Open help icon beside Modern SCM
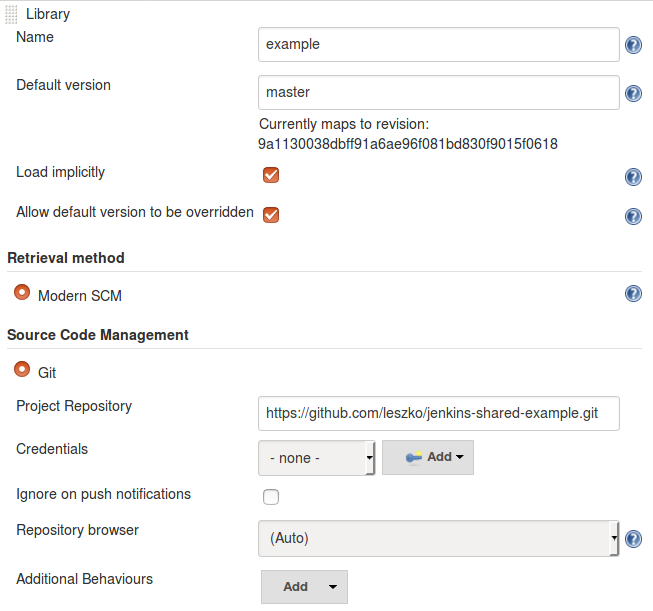653x611 pixels. pos(633,293)
